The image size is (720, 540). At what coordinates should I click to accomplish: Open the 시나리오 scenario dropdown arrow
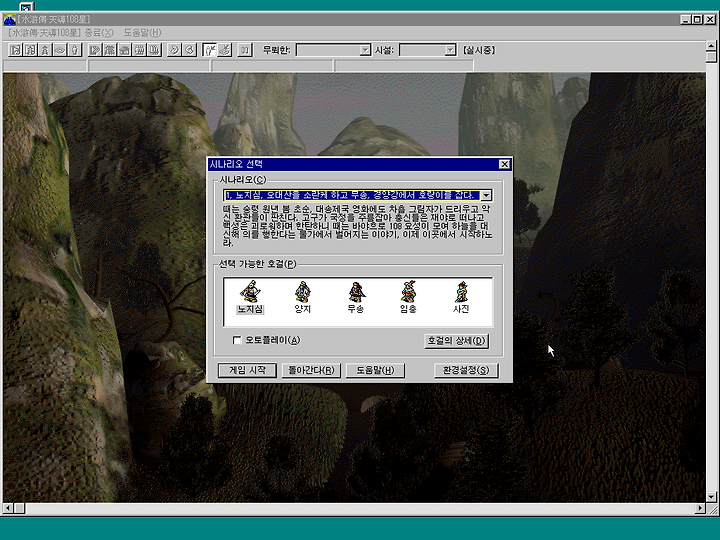click(x=486, y=195)
